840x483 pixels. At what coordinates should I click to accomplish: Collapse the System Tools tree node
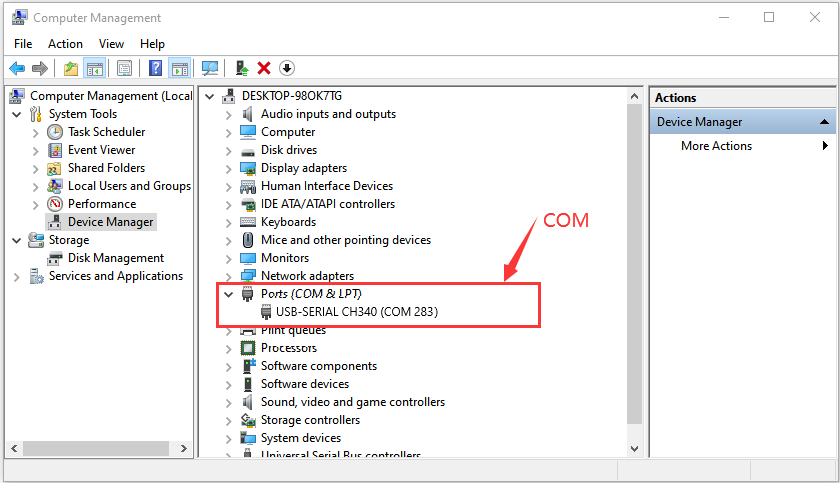[17, 115]
